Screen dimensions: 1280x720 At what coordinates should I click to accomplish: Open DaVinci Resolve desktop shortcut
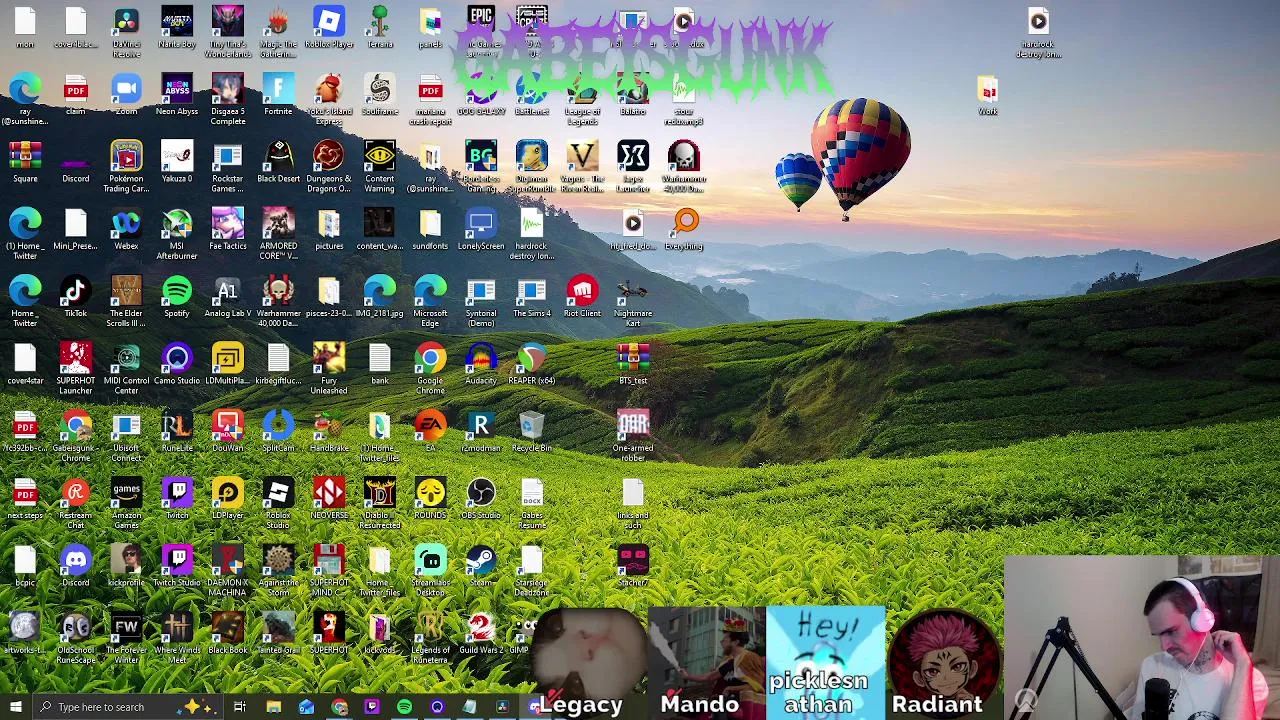126,32
